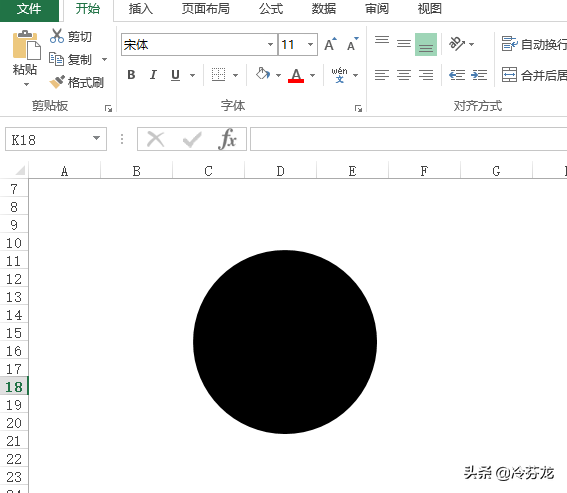567x493 pixels.
Task: Select column B header
Action: (x=136, y=171)
